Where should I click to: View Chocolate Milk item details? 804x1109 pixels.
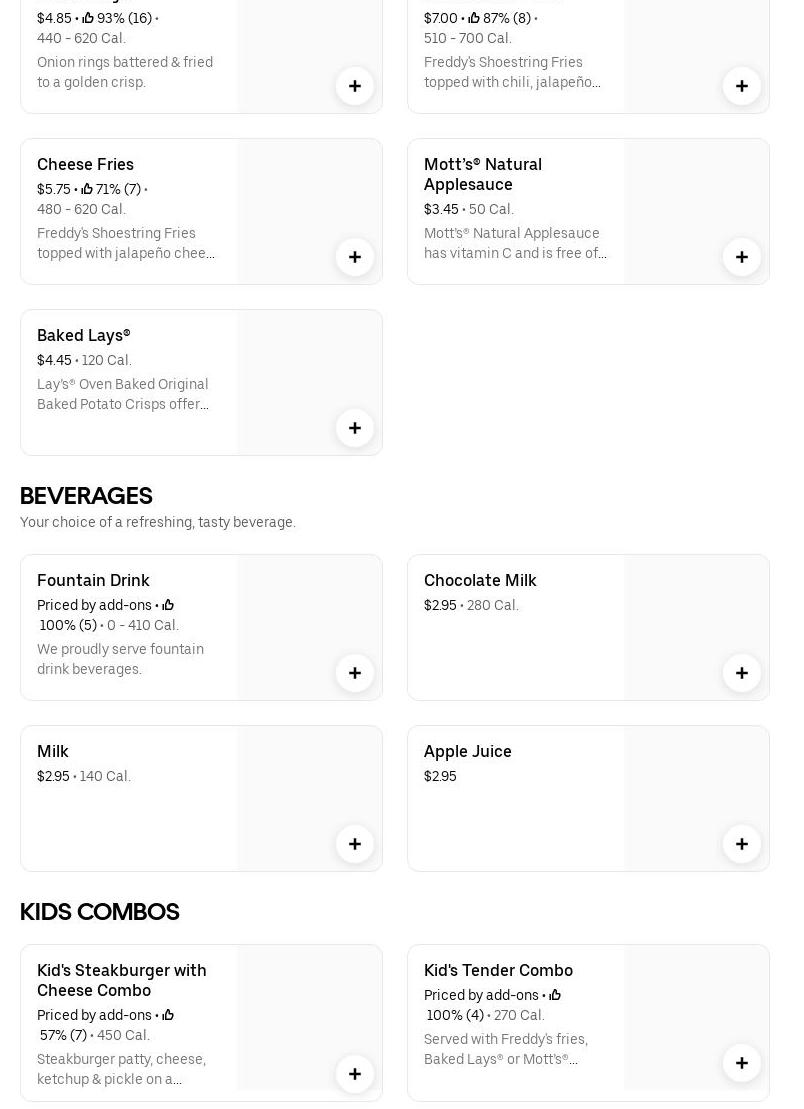coord(480,580)
